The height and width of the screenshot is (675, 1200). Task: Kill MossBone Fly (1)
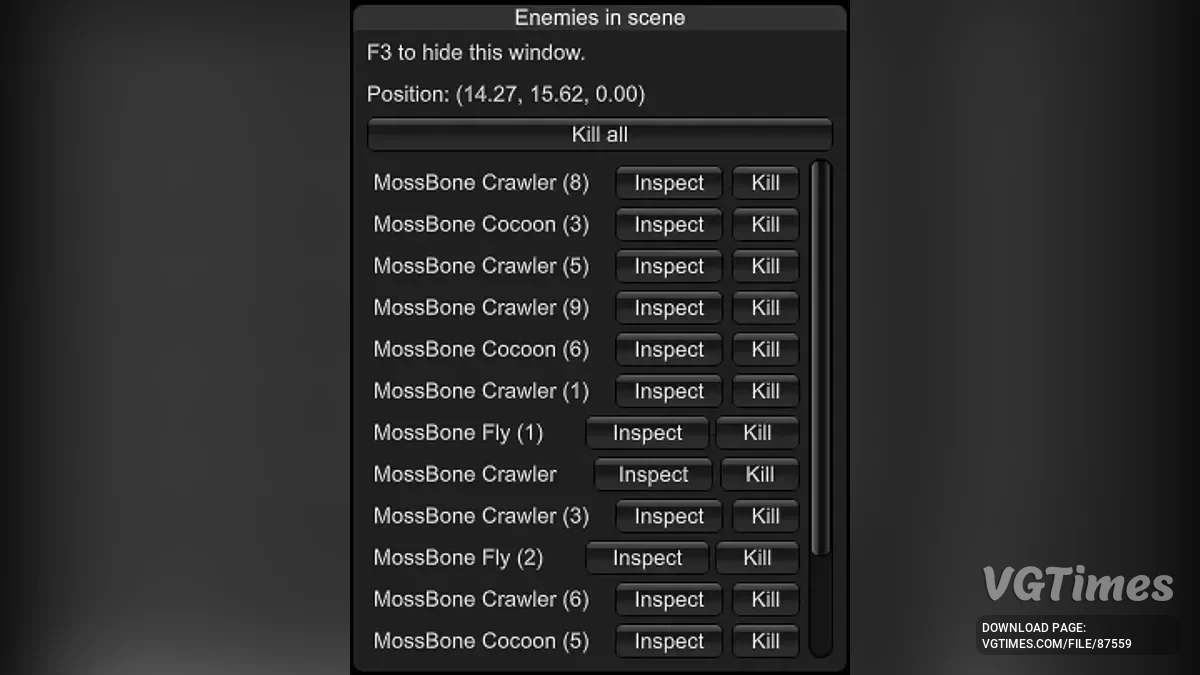pos(757,433)
